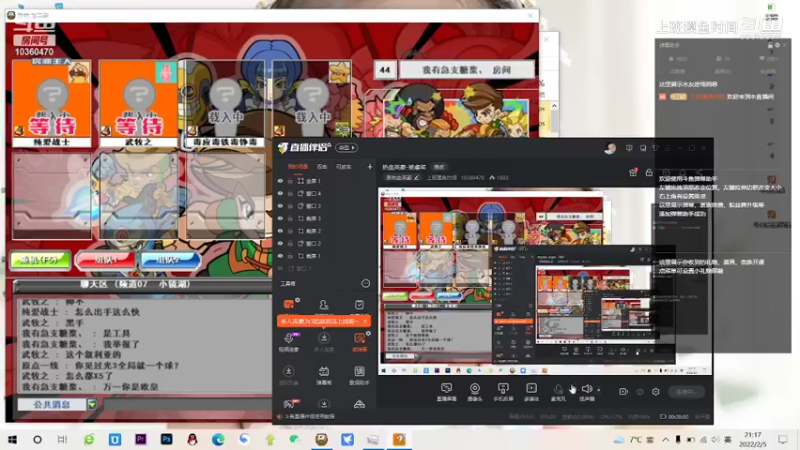Viewport: 800px width, 450px height.
Task: Hide the 窗口3 source via eye icon
Action: pyautogui.click(x=280, y=206)
